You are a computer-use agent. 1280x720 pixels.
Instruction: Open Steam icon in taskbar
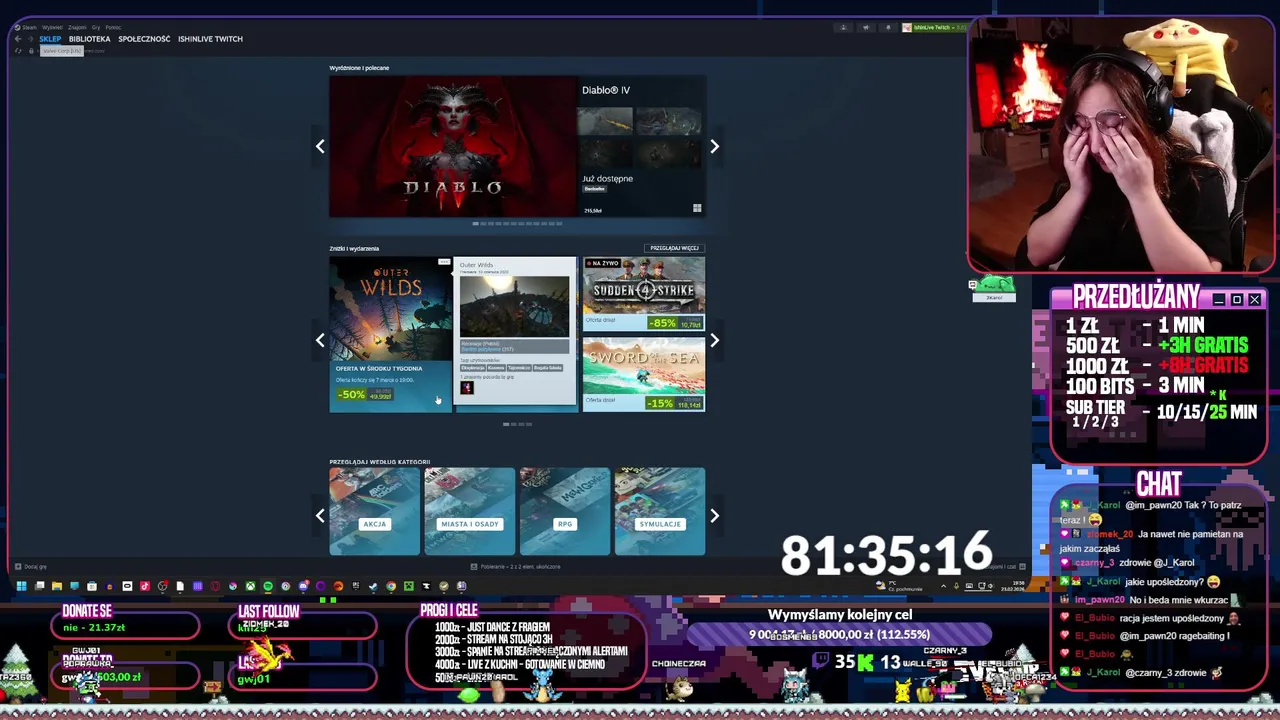point(373,586)
